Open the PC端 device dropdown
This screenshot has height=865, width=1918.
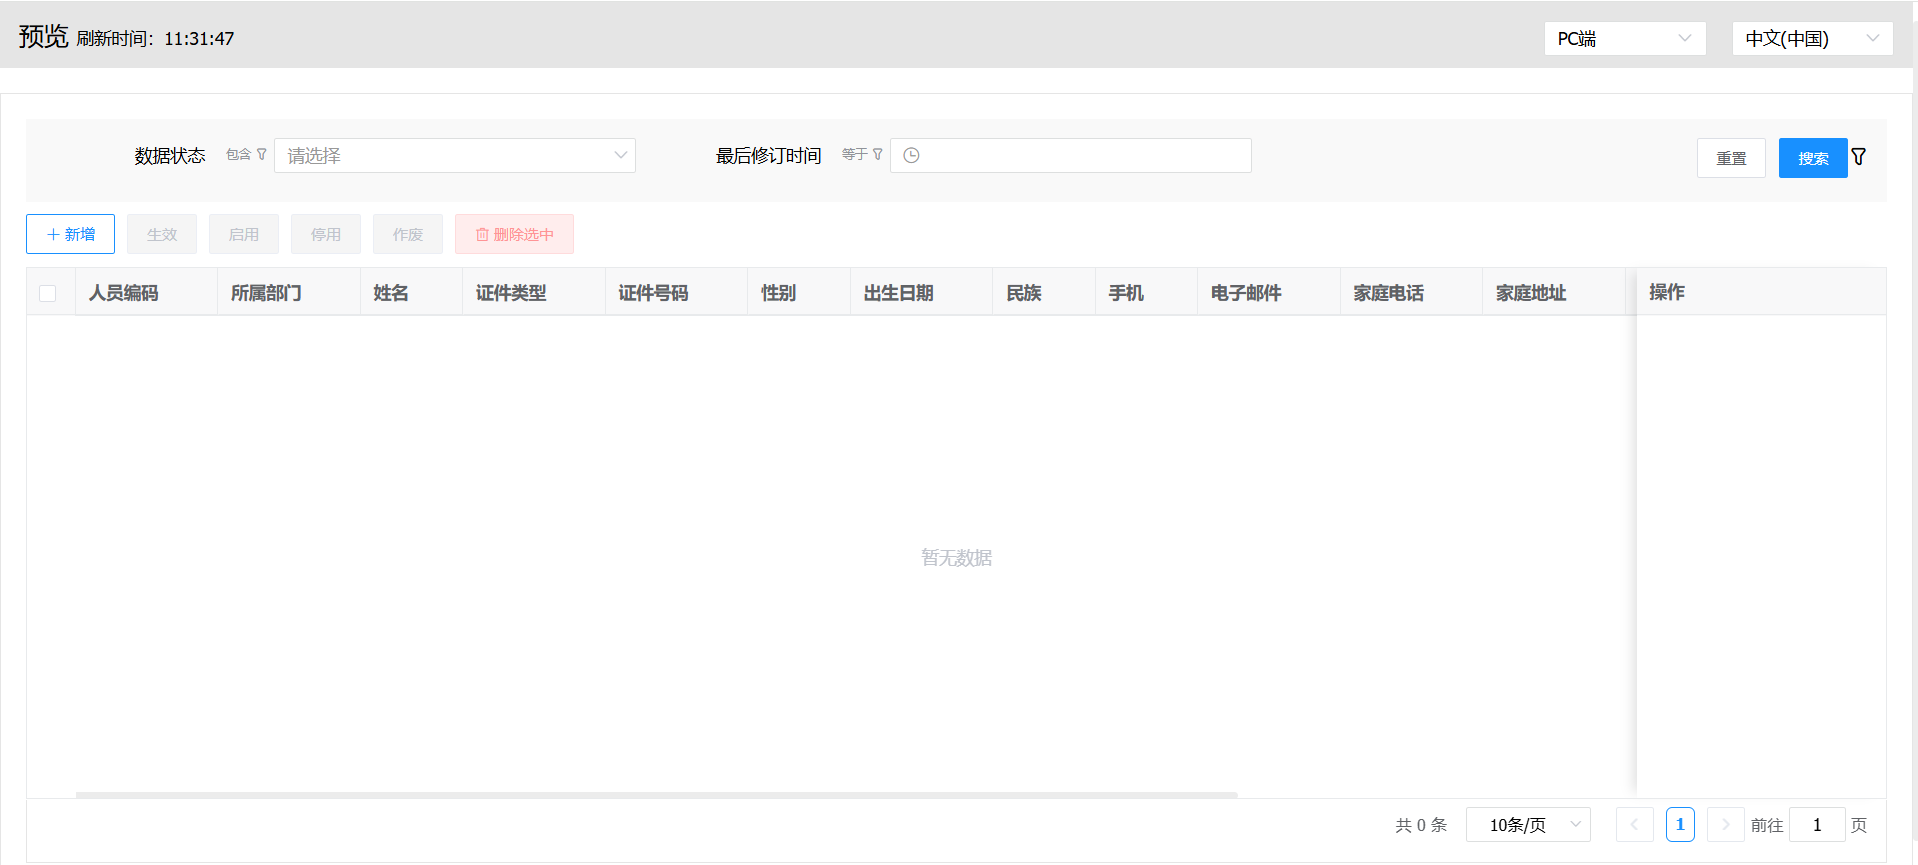(x=1625, y=39)
